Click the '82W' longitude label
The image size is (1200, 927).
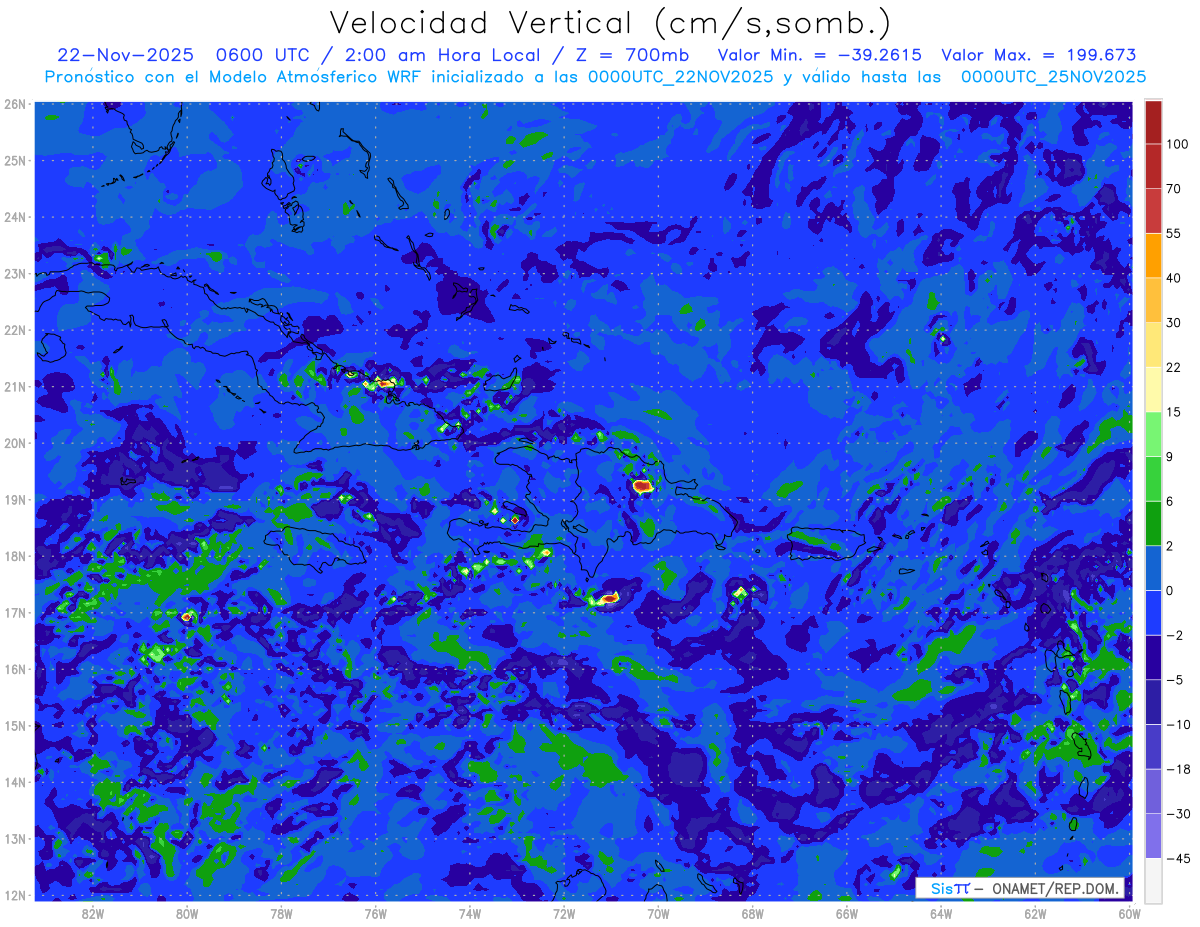pyautogui.click(x=93, y=913)
